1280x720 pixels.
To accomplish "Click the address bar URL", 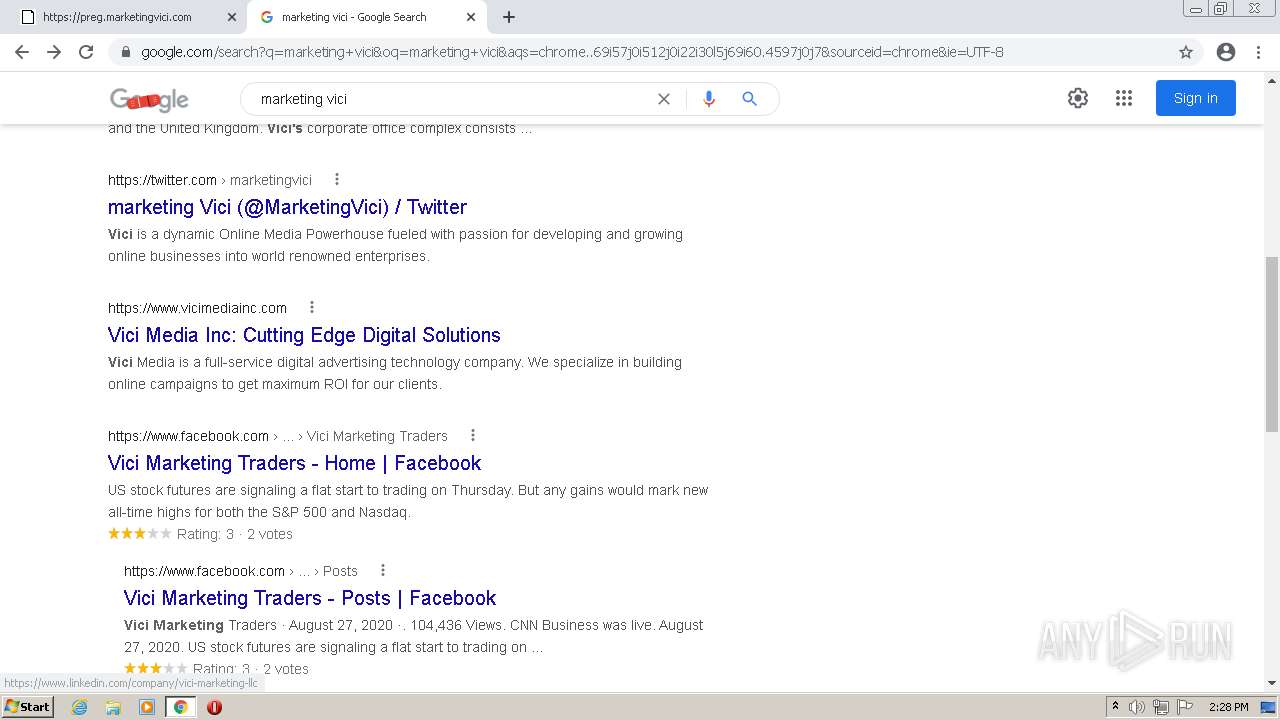I will 572,52.
